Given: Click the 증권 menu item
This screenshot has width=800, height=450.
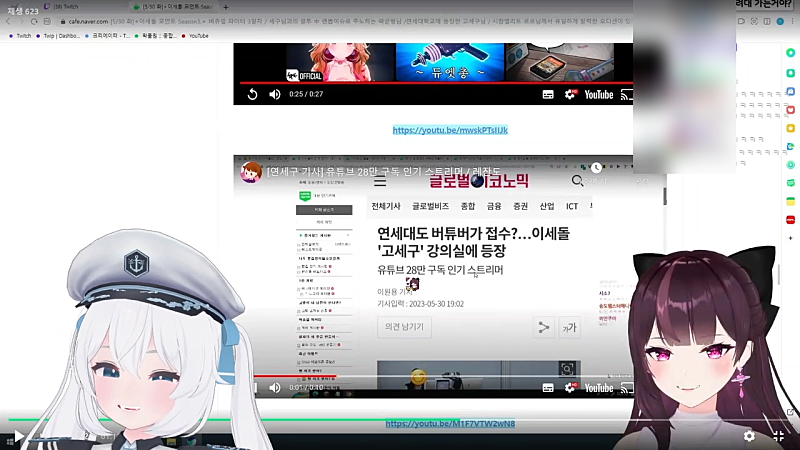Looking at the screenshot, I should [x=520, y=206].
